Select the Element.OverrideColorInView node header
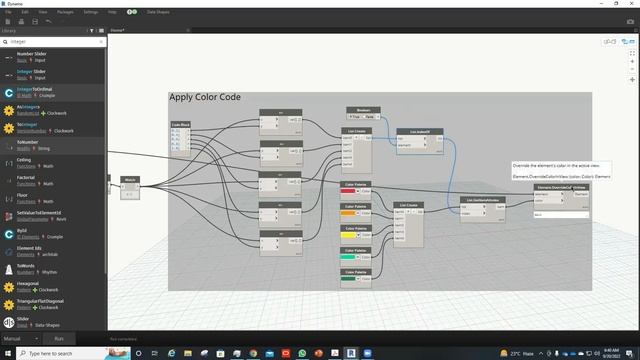640x360 pixels. [562, 187]
